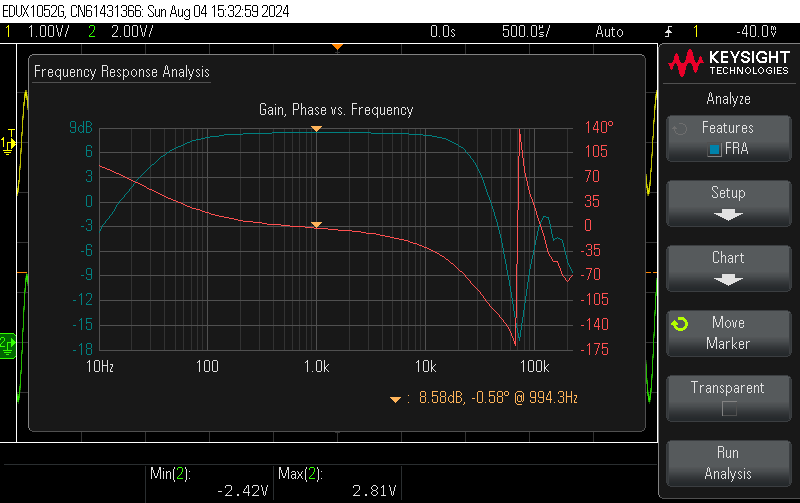This screenshot has height=503, width=800.
Task: Click the 140° phase axis label
Action: tap(599, 127)
